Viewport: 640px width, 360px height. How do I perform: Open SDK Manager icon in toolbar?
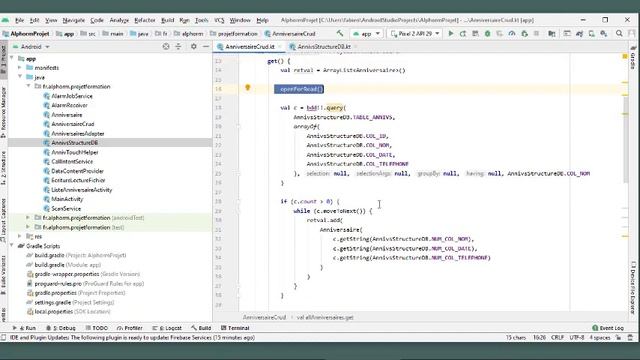[604, 33]
